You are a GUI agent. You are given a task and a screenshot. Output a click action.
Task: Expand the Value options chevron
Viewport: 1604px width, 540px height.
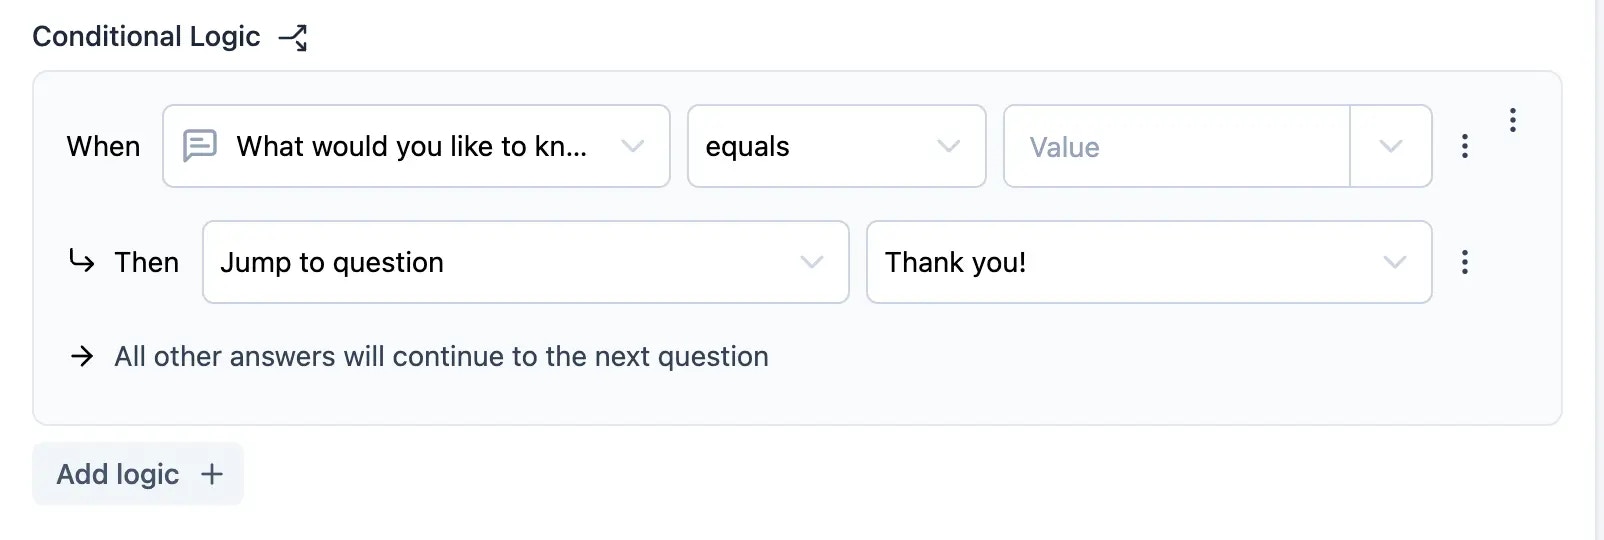click(x=1390, y=146)
